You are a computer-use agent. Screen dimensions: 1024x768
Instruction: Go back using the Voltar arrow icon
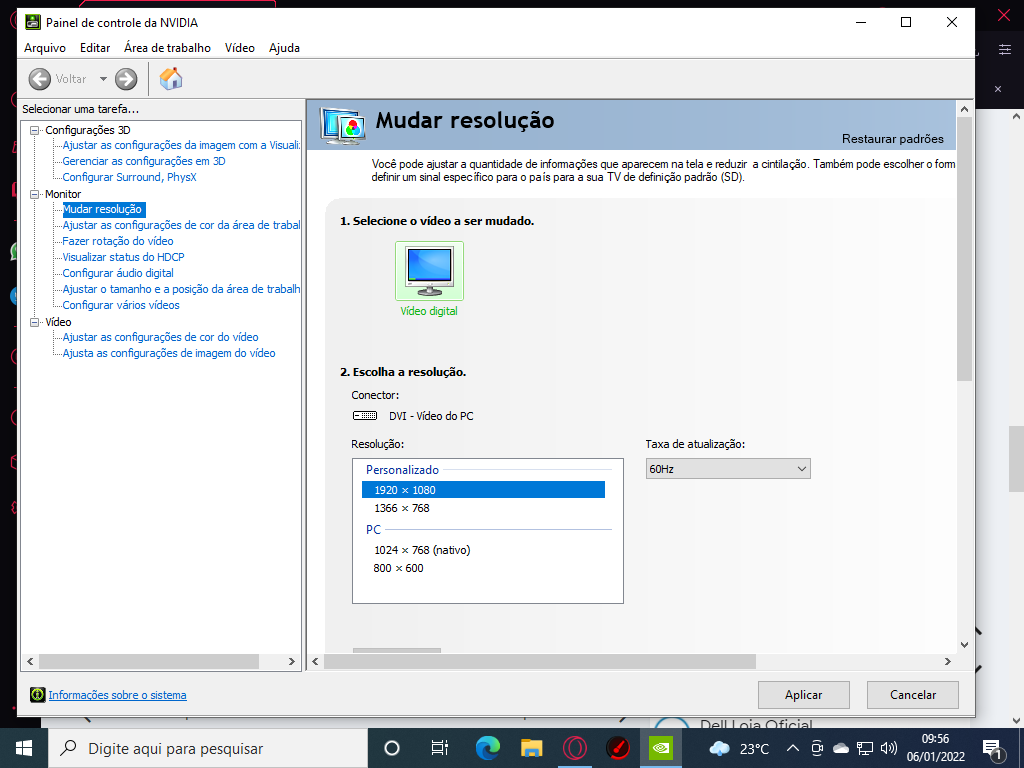click(40, 79)
